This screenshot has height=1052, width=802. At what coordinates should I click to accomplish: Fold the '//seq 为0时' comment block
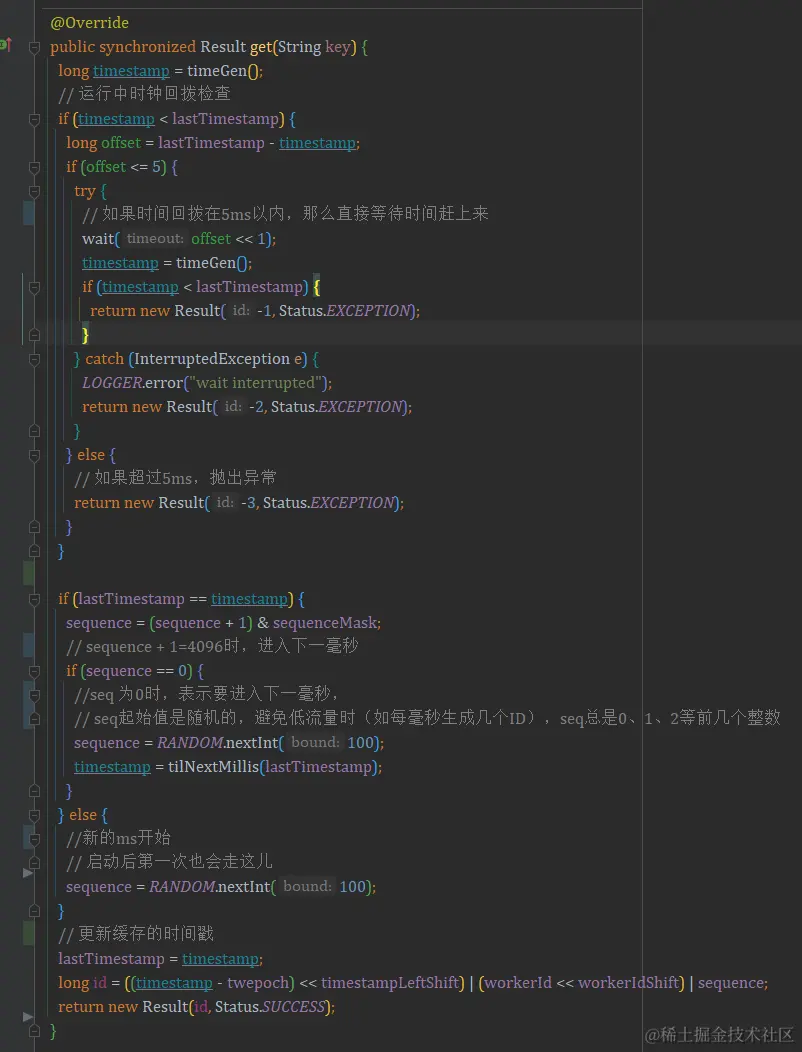pyautogui.click(x=34, y=694)
